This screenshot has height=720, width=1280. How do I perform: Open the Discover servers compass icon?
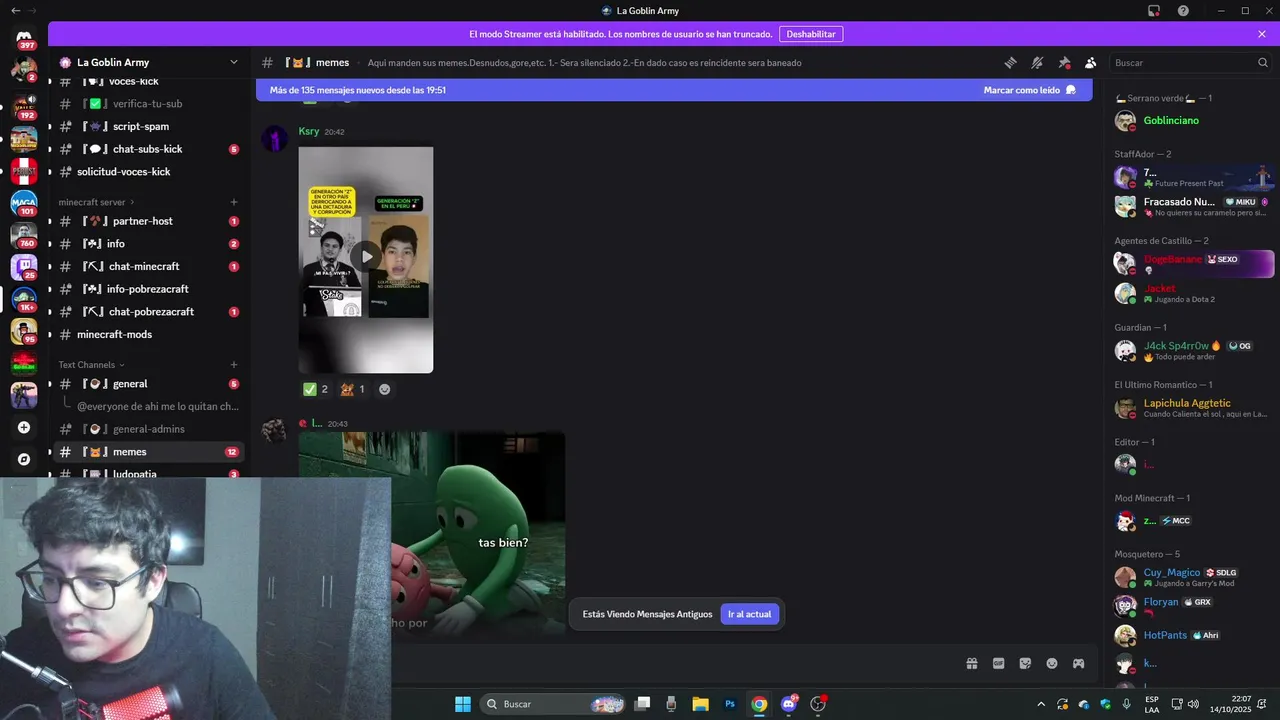pos(24,459)
